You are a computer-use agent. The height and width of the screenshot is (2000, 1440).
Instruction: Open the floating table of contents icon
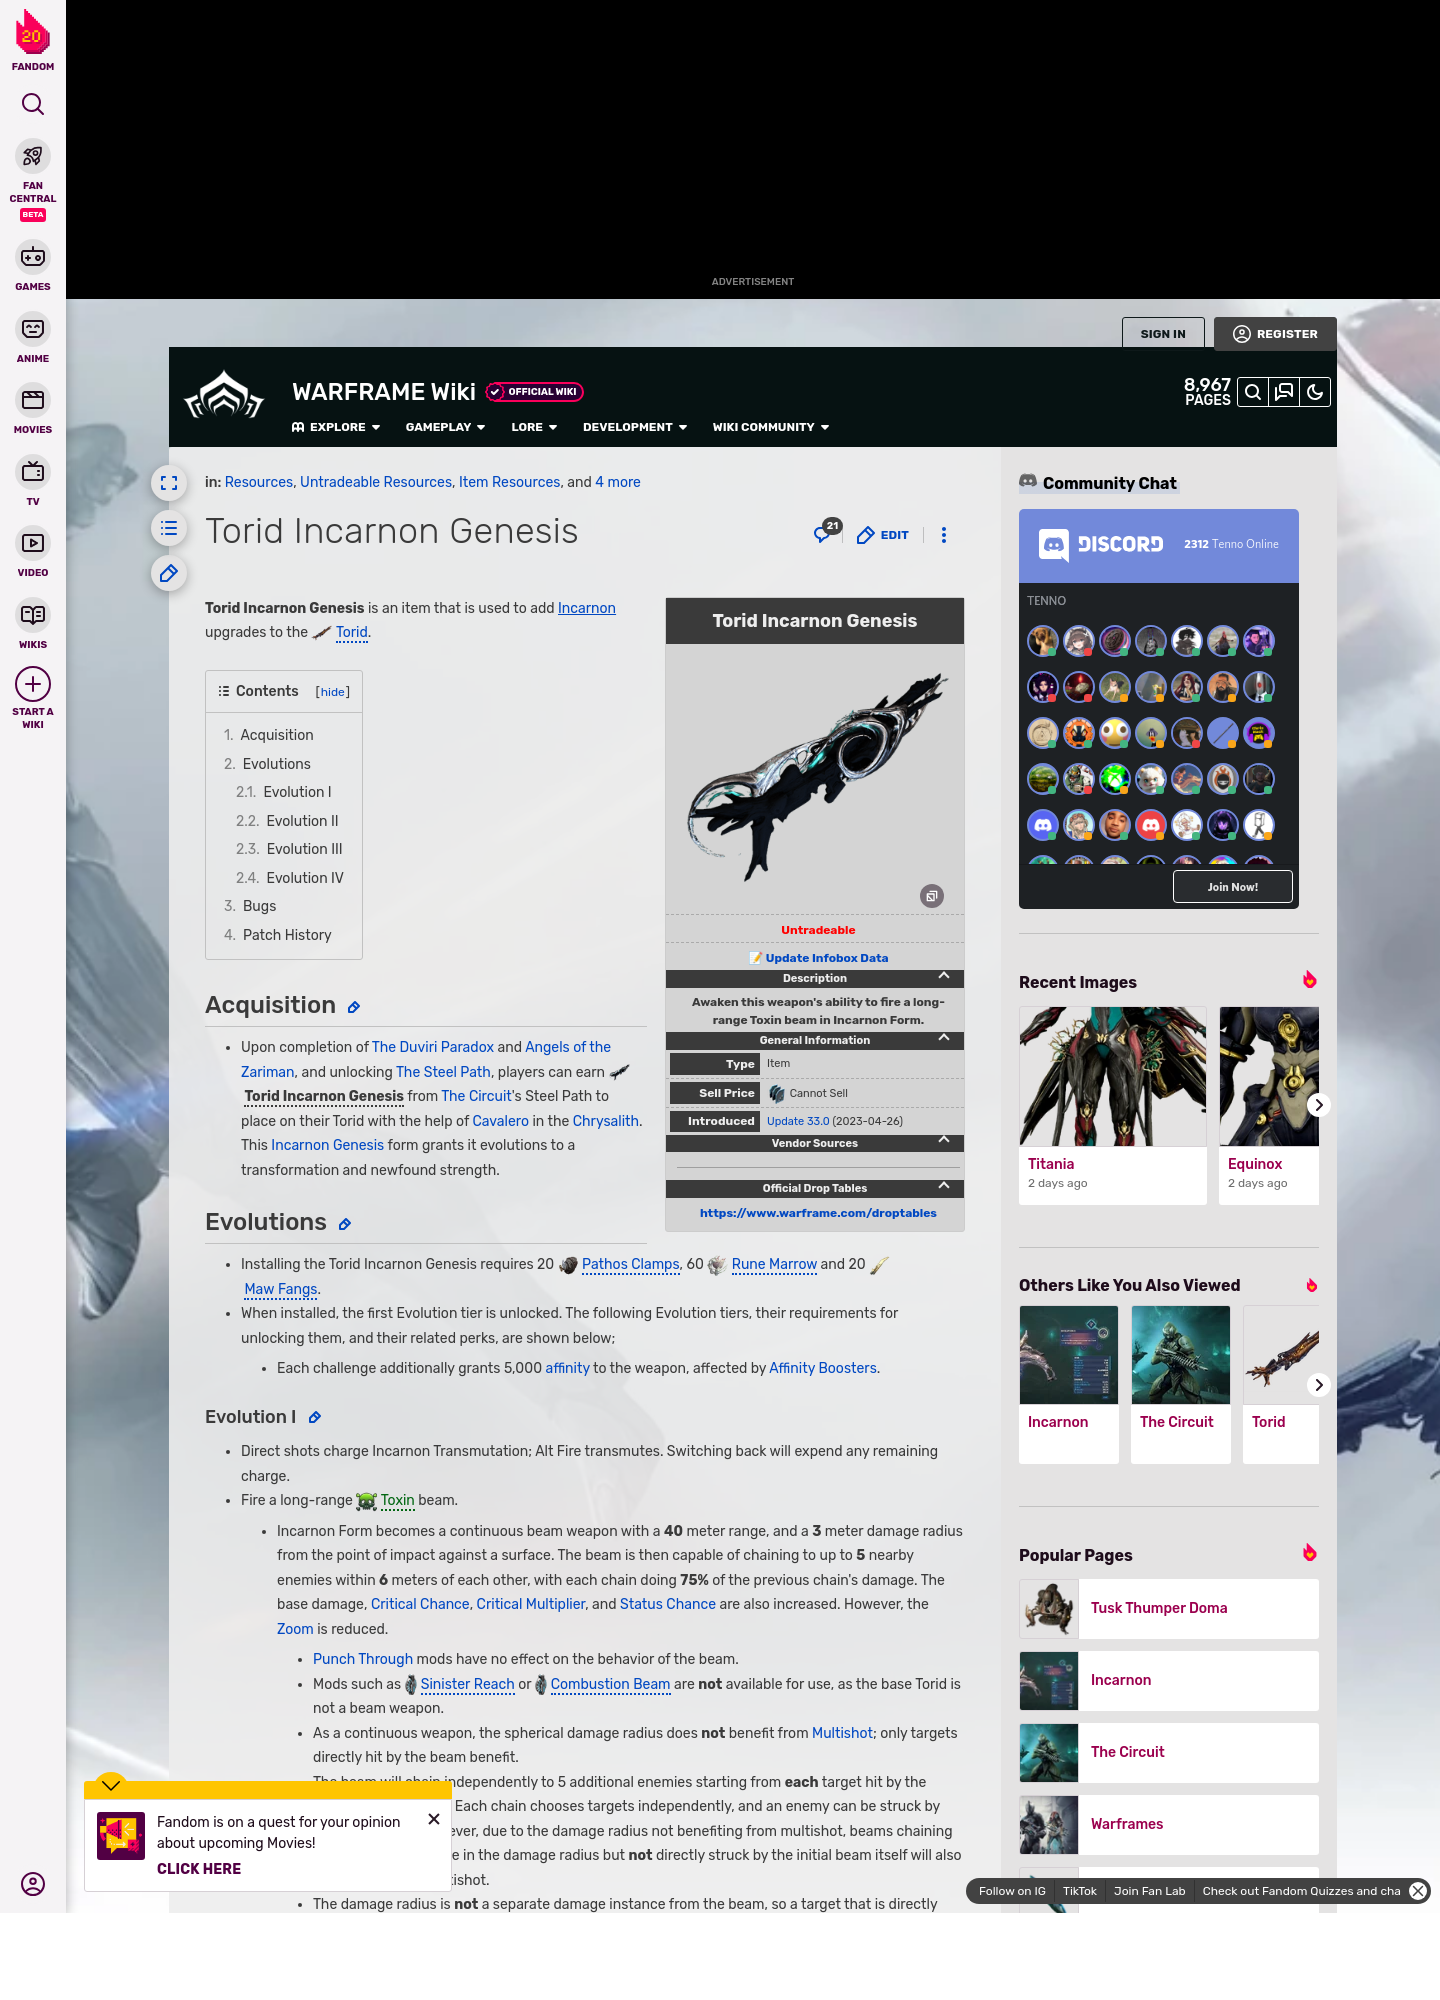169,528
